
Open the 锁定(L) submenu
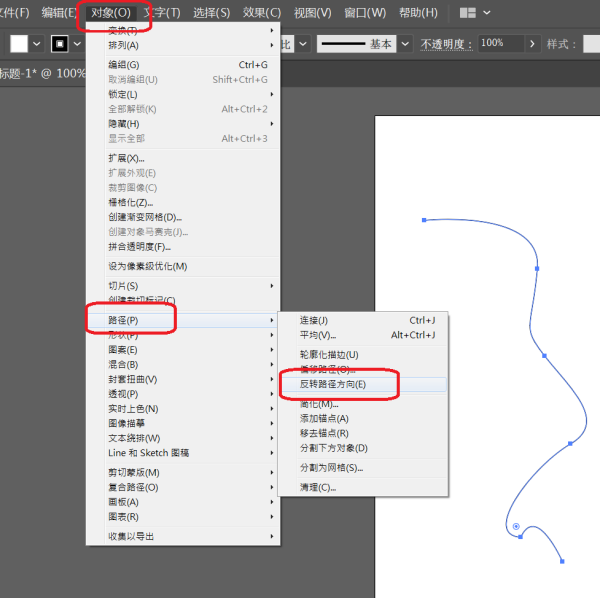coord(183,94)
